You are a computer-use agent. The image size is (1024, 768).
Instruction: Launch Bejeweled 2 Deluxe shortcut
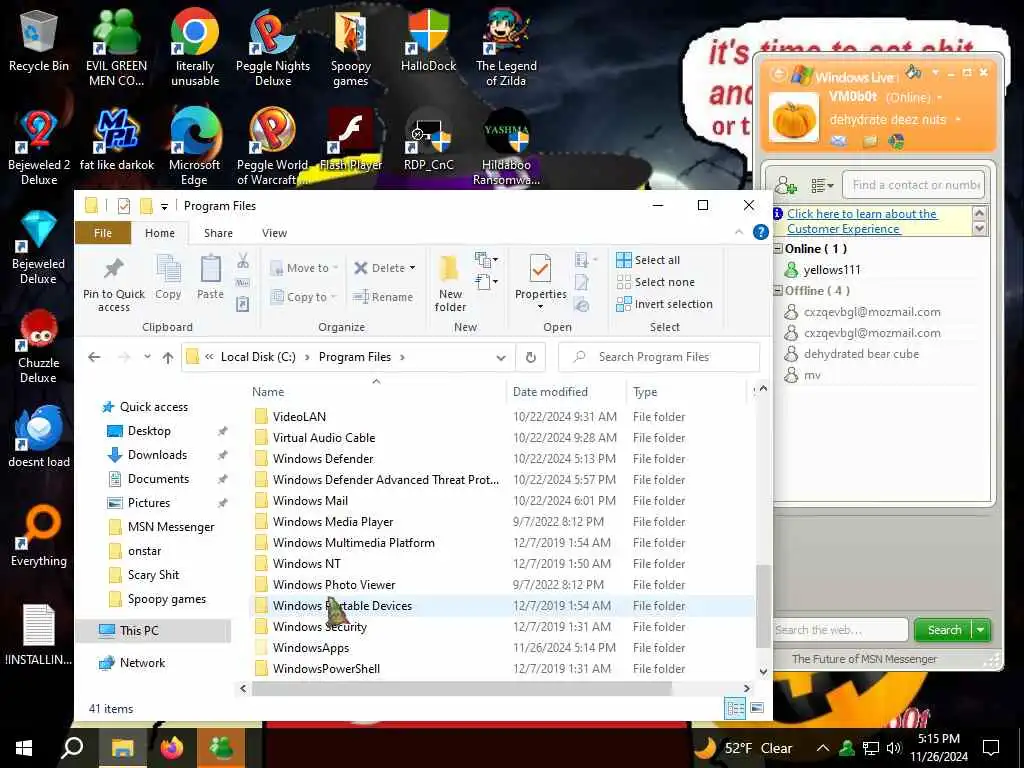tap(39, 148)
